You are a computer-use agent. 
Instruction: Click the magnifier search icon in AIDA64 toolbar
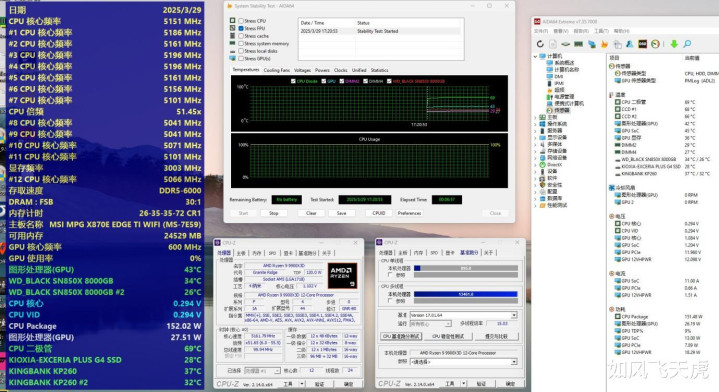[687, 44]
